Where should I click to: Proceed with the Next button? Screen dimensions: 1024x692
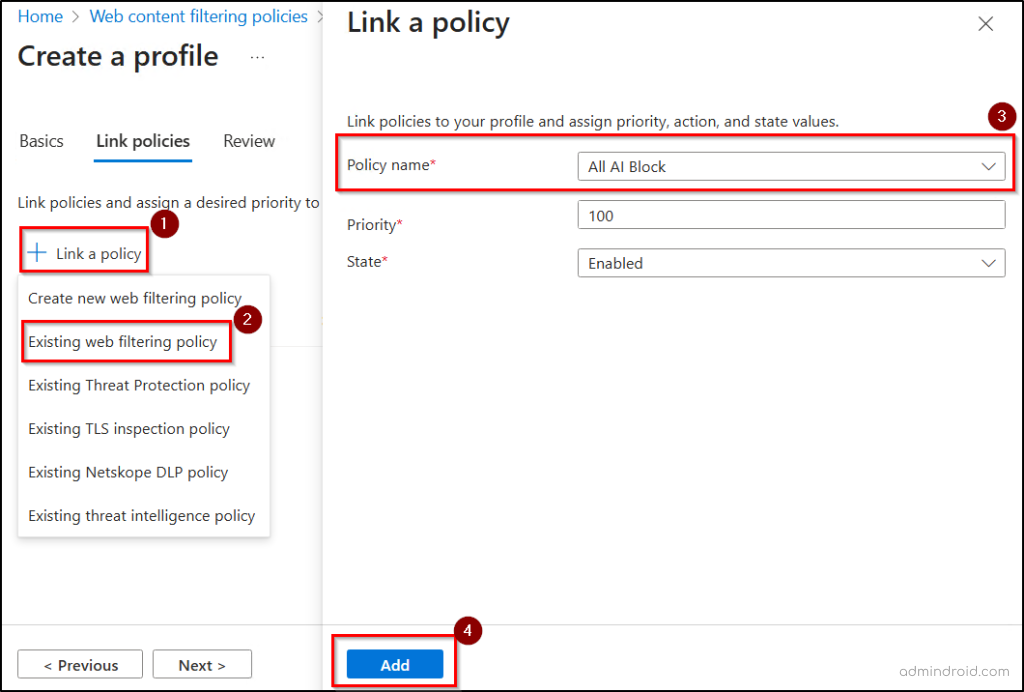tap(201, 665)
